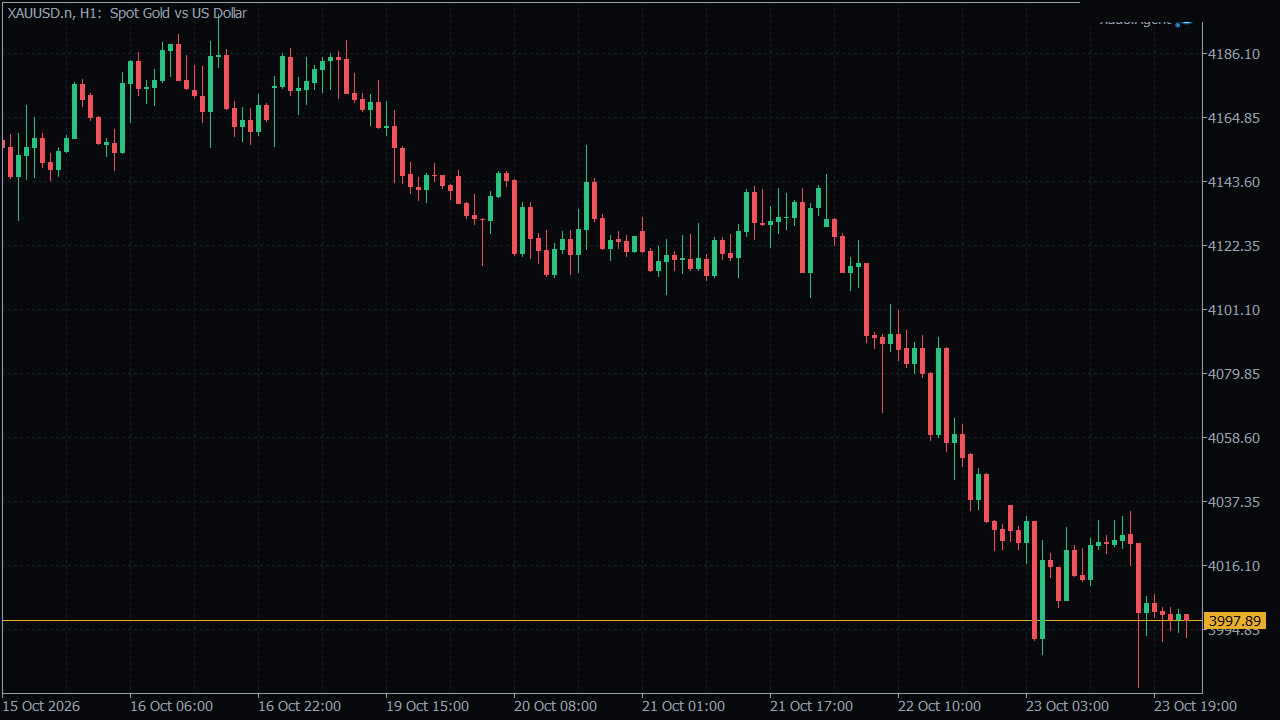Image resolution: width=1280 pixels, height=720 pixels.
Task: Click the 4101.10 price scale label
Action: 1234,310
